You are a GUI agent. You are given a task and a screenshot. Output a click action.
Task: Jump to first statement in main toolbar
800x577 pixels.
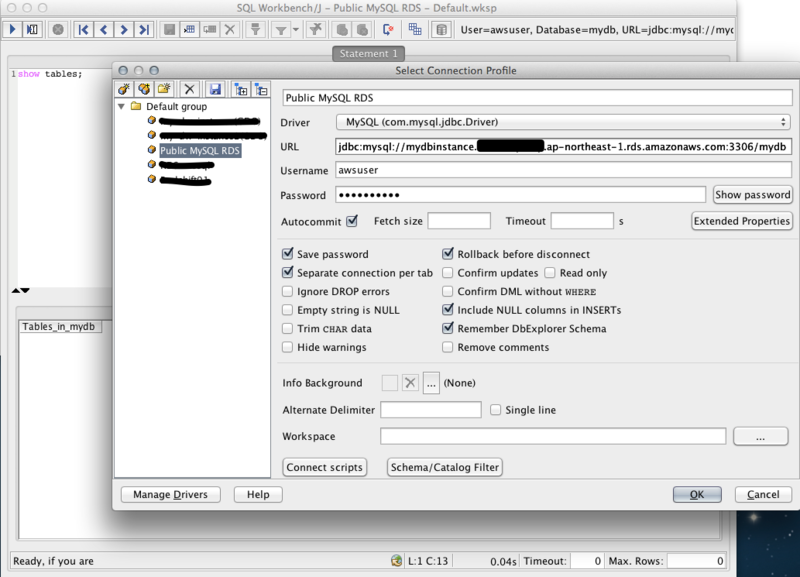pos(83,30)
